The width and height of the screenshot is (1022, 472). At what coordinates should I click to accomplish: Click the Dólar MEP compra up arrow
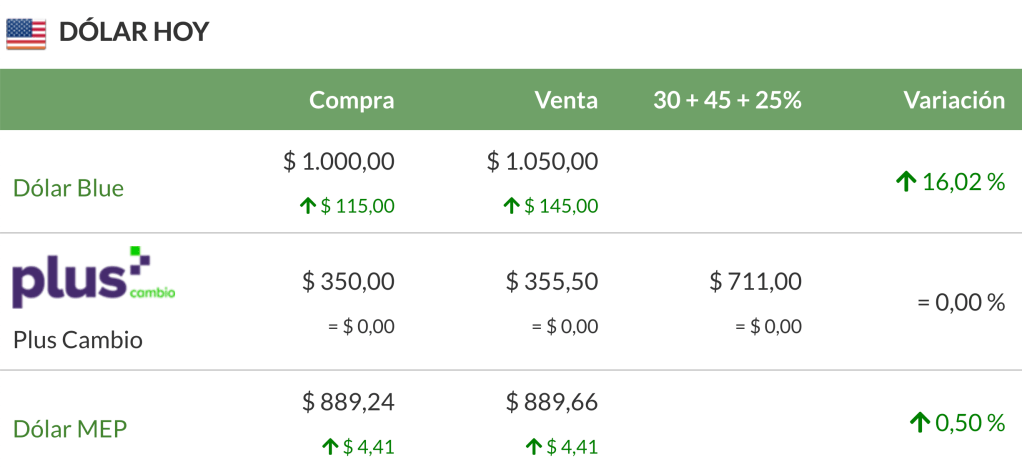[x=330, y=447]
